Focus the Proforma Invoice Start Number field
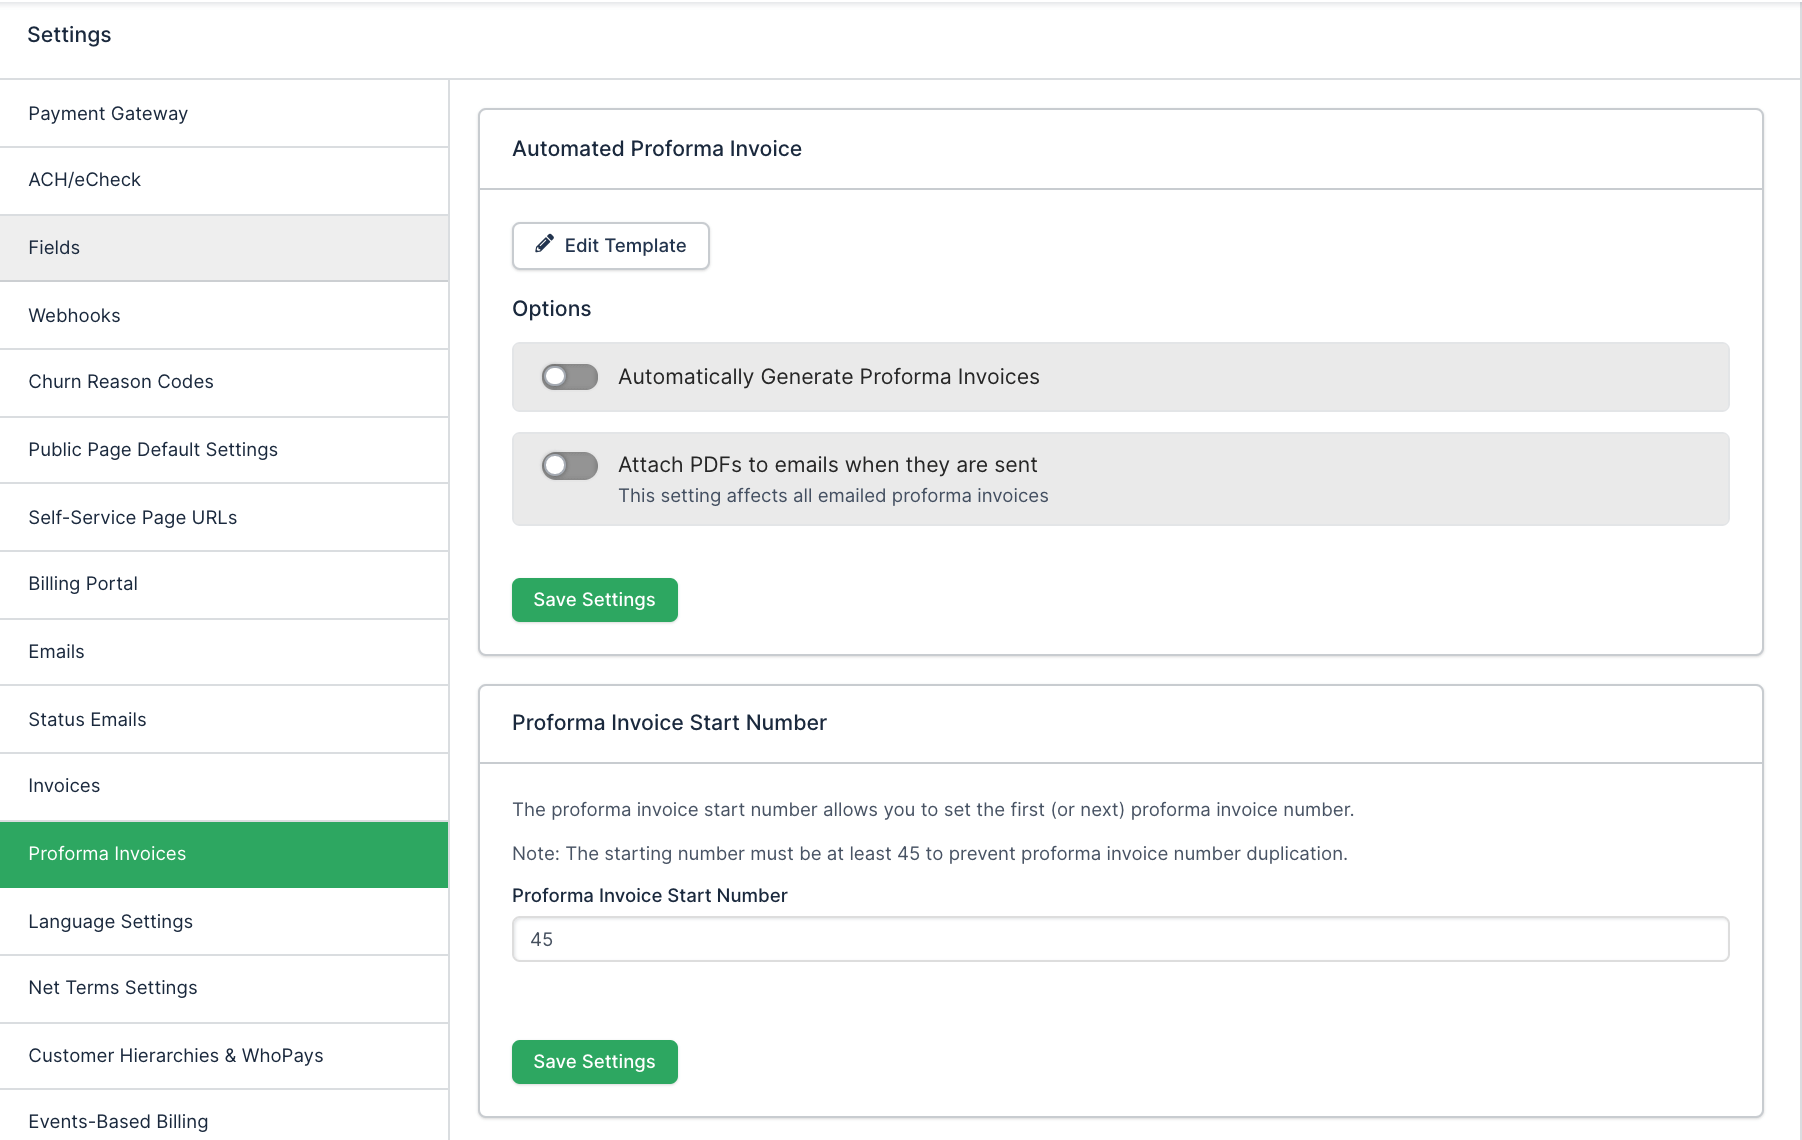Screen dimensions: 1802x1140 [1120, 939]
